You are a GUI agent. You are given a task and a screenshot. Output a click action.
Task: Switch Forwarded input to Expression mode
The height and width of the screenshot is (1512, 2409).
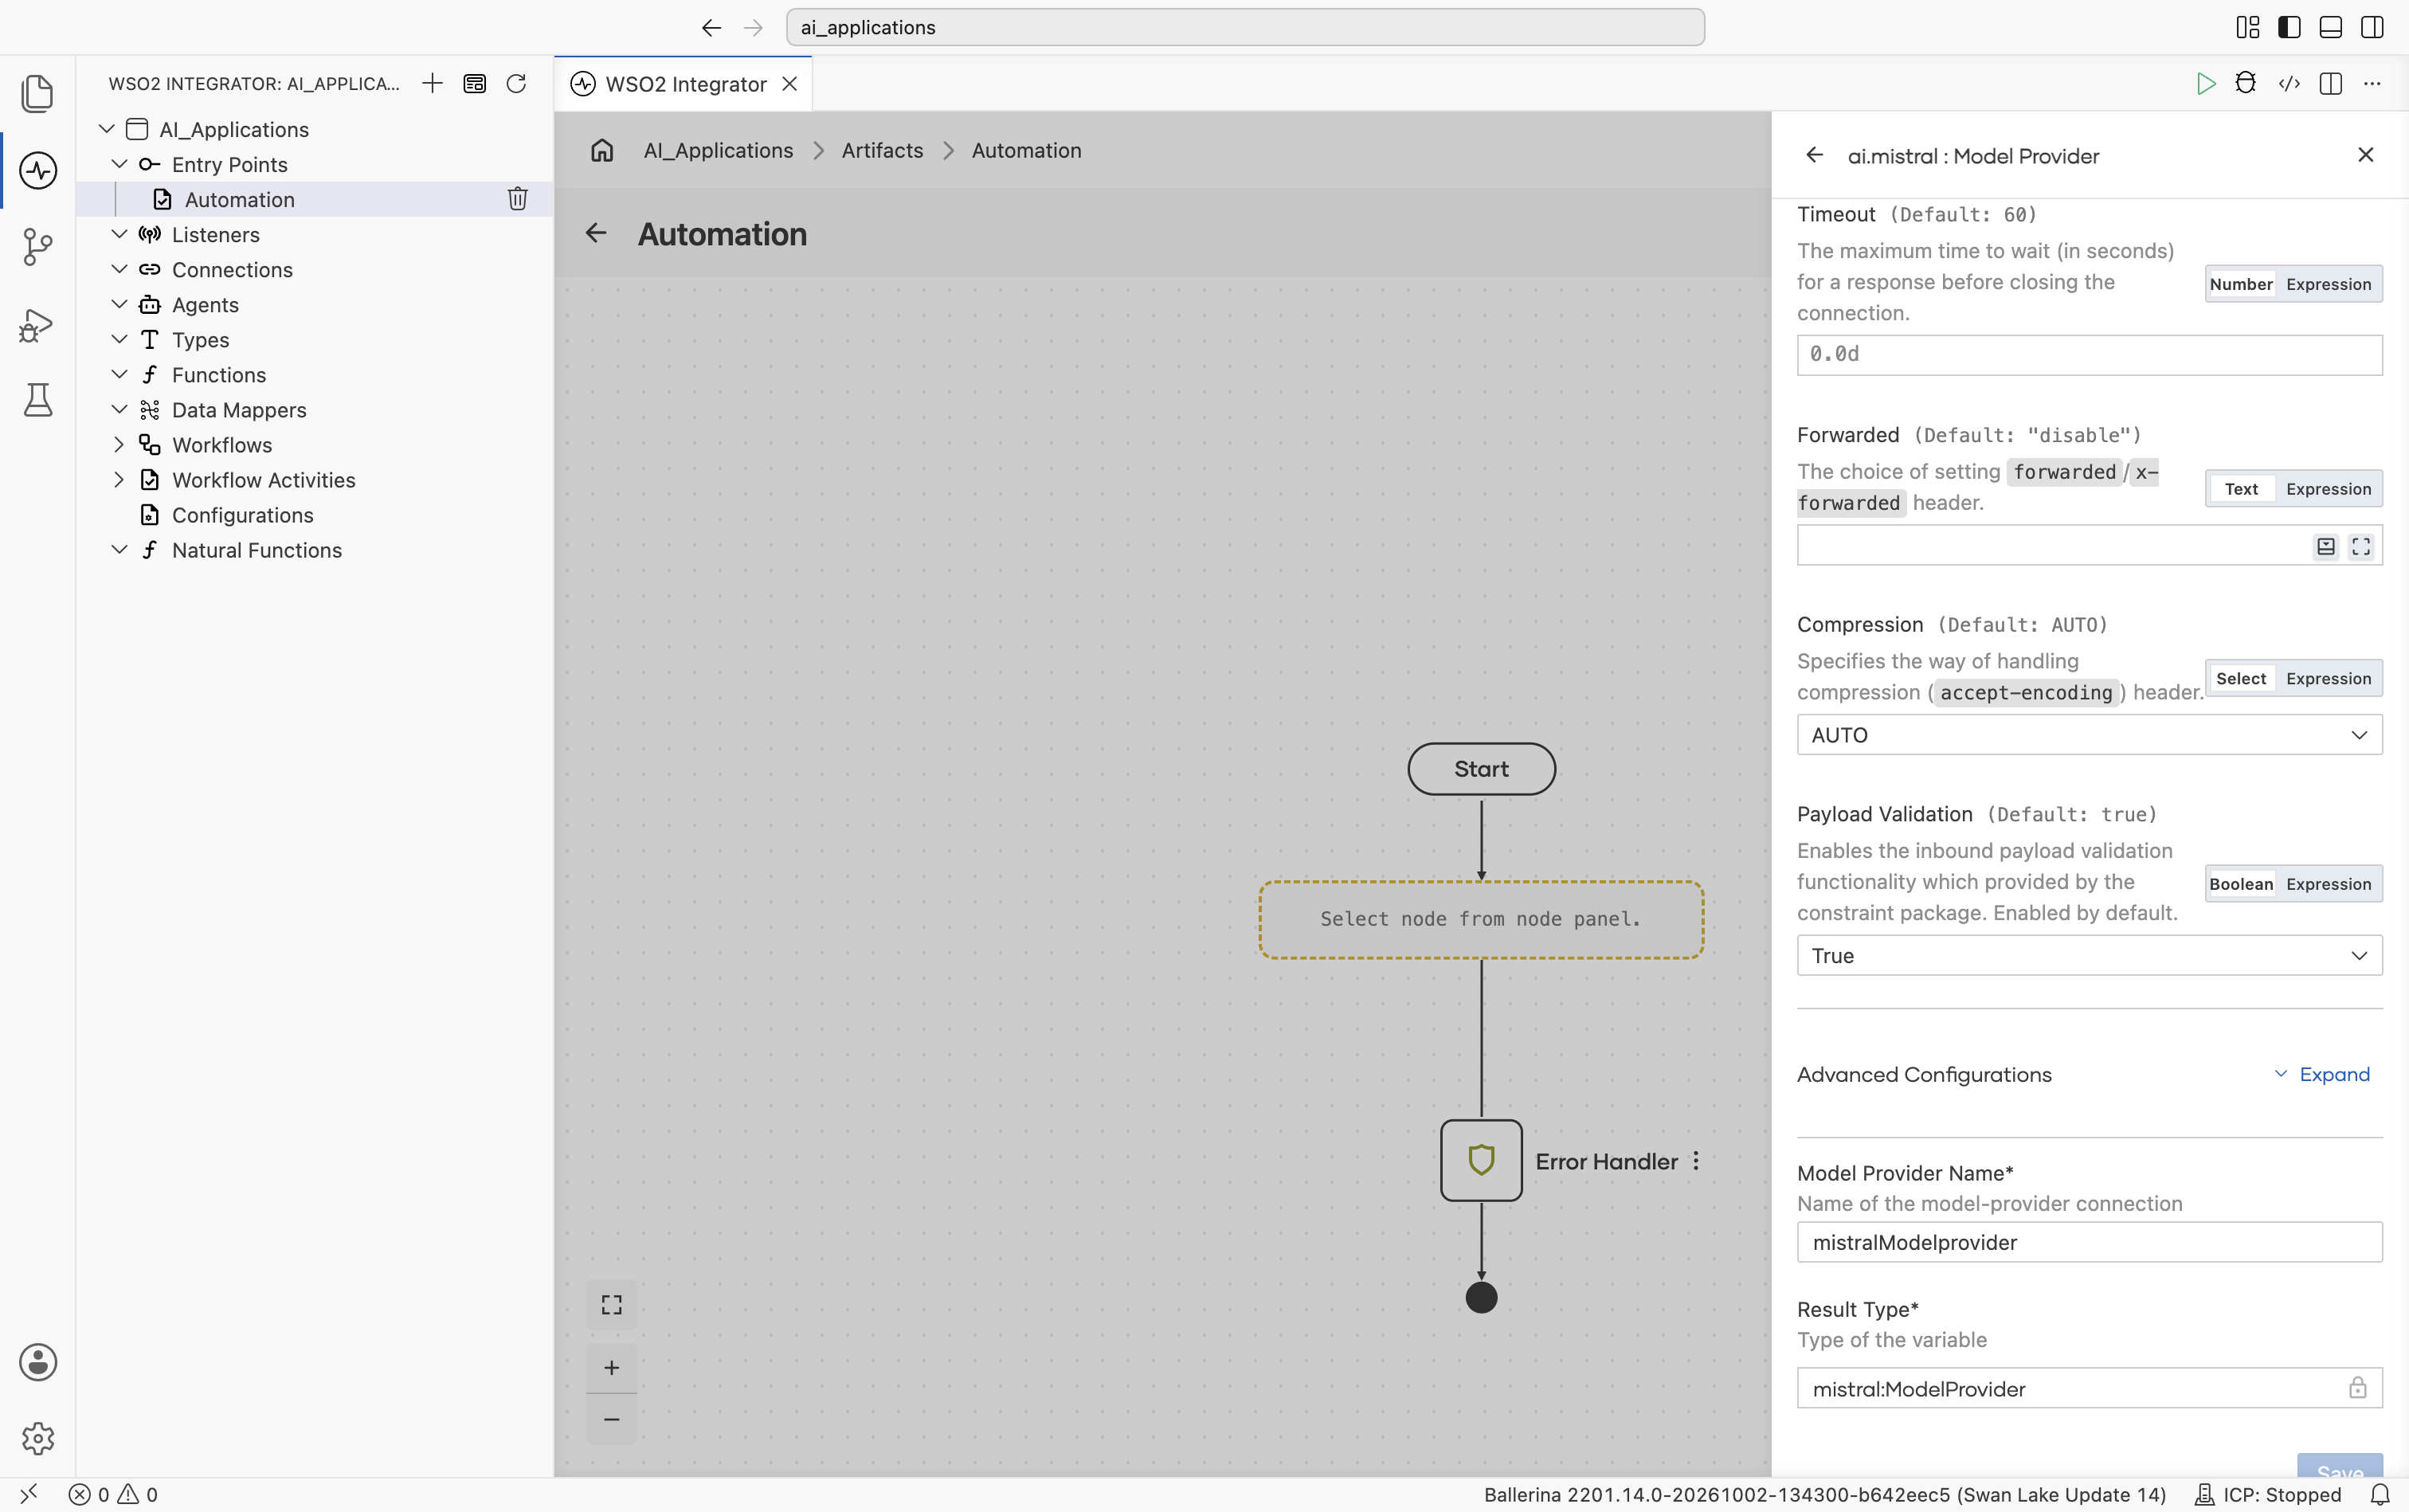(2328, 489)
